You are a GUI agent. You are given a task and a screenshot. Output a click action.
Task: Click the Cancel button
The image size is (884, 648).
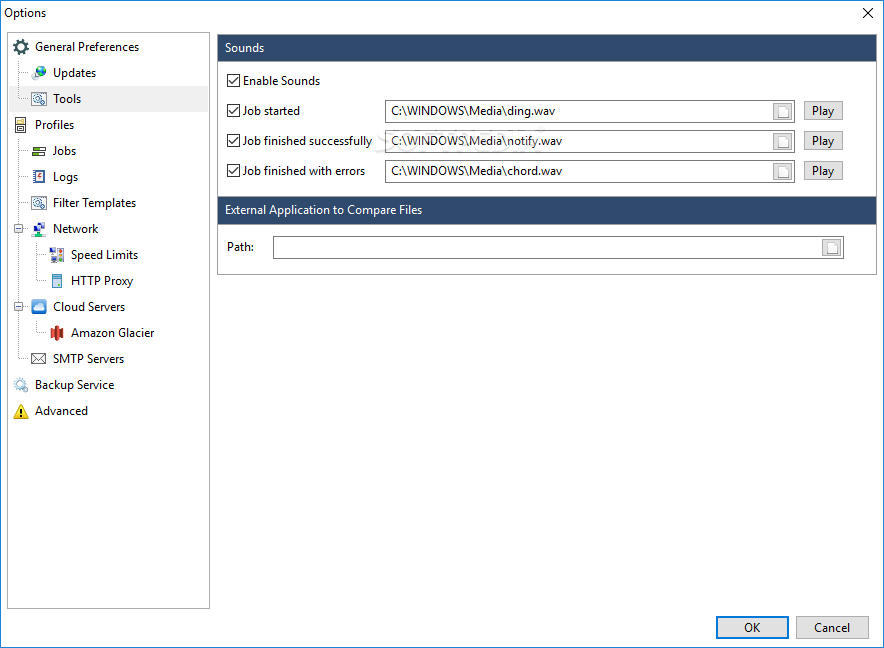[x=832, y=627]
